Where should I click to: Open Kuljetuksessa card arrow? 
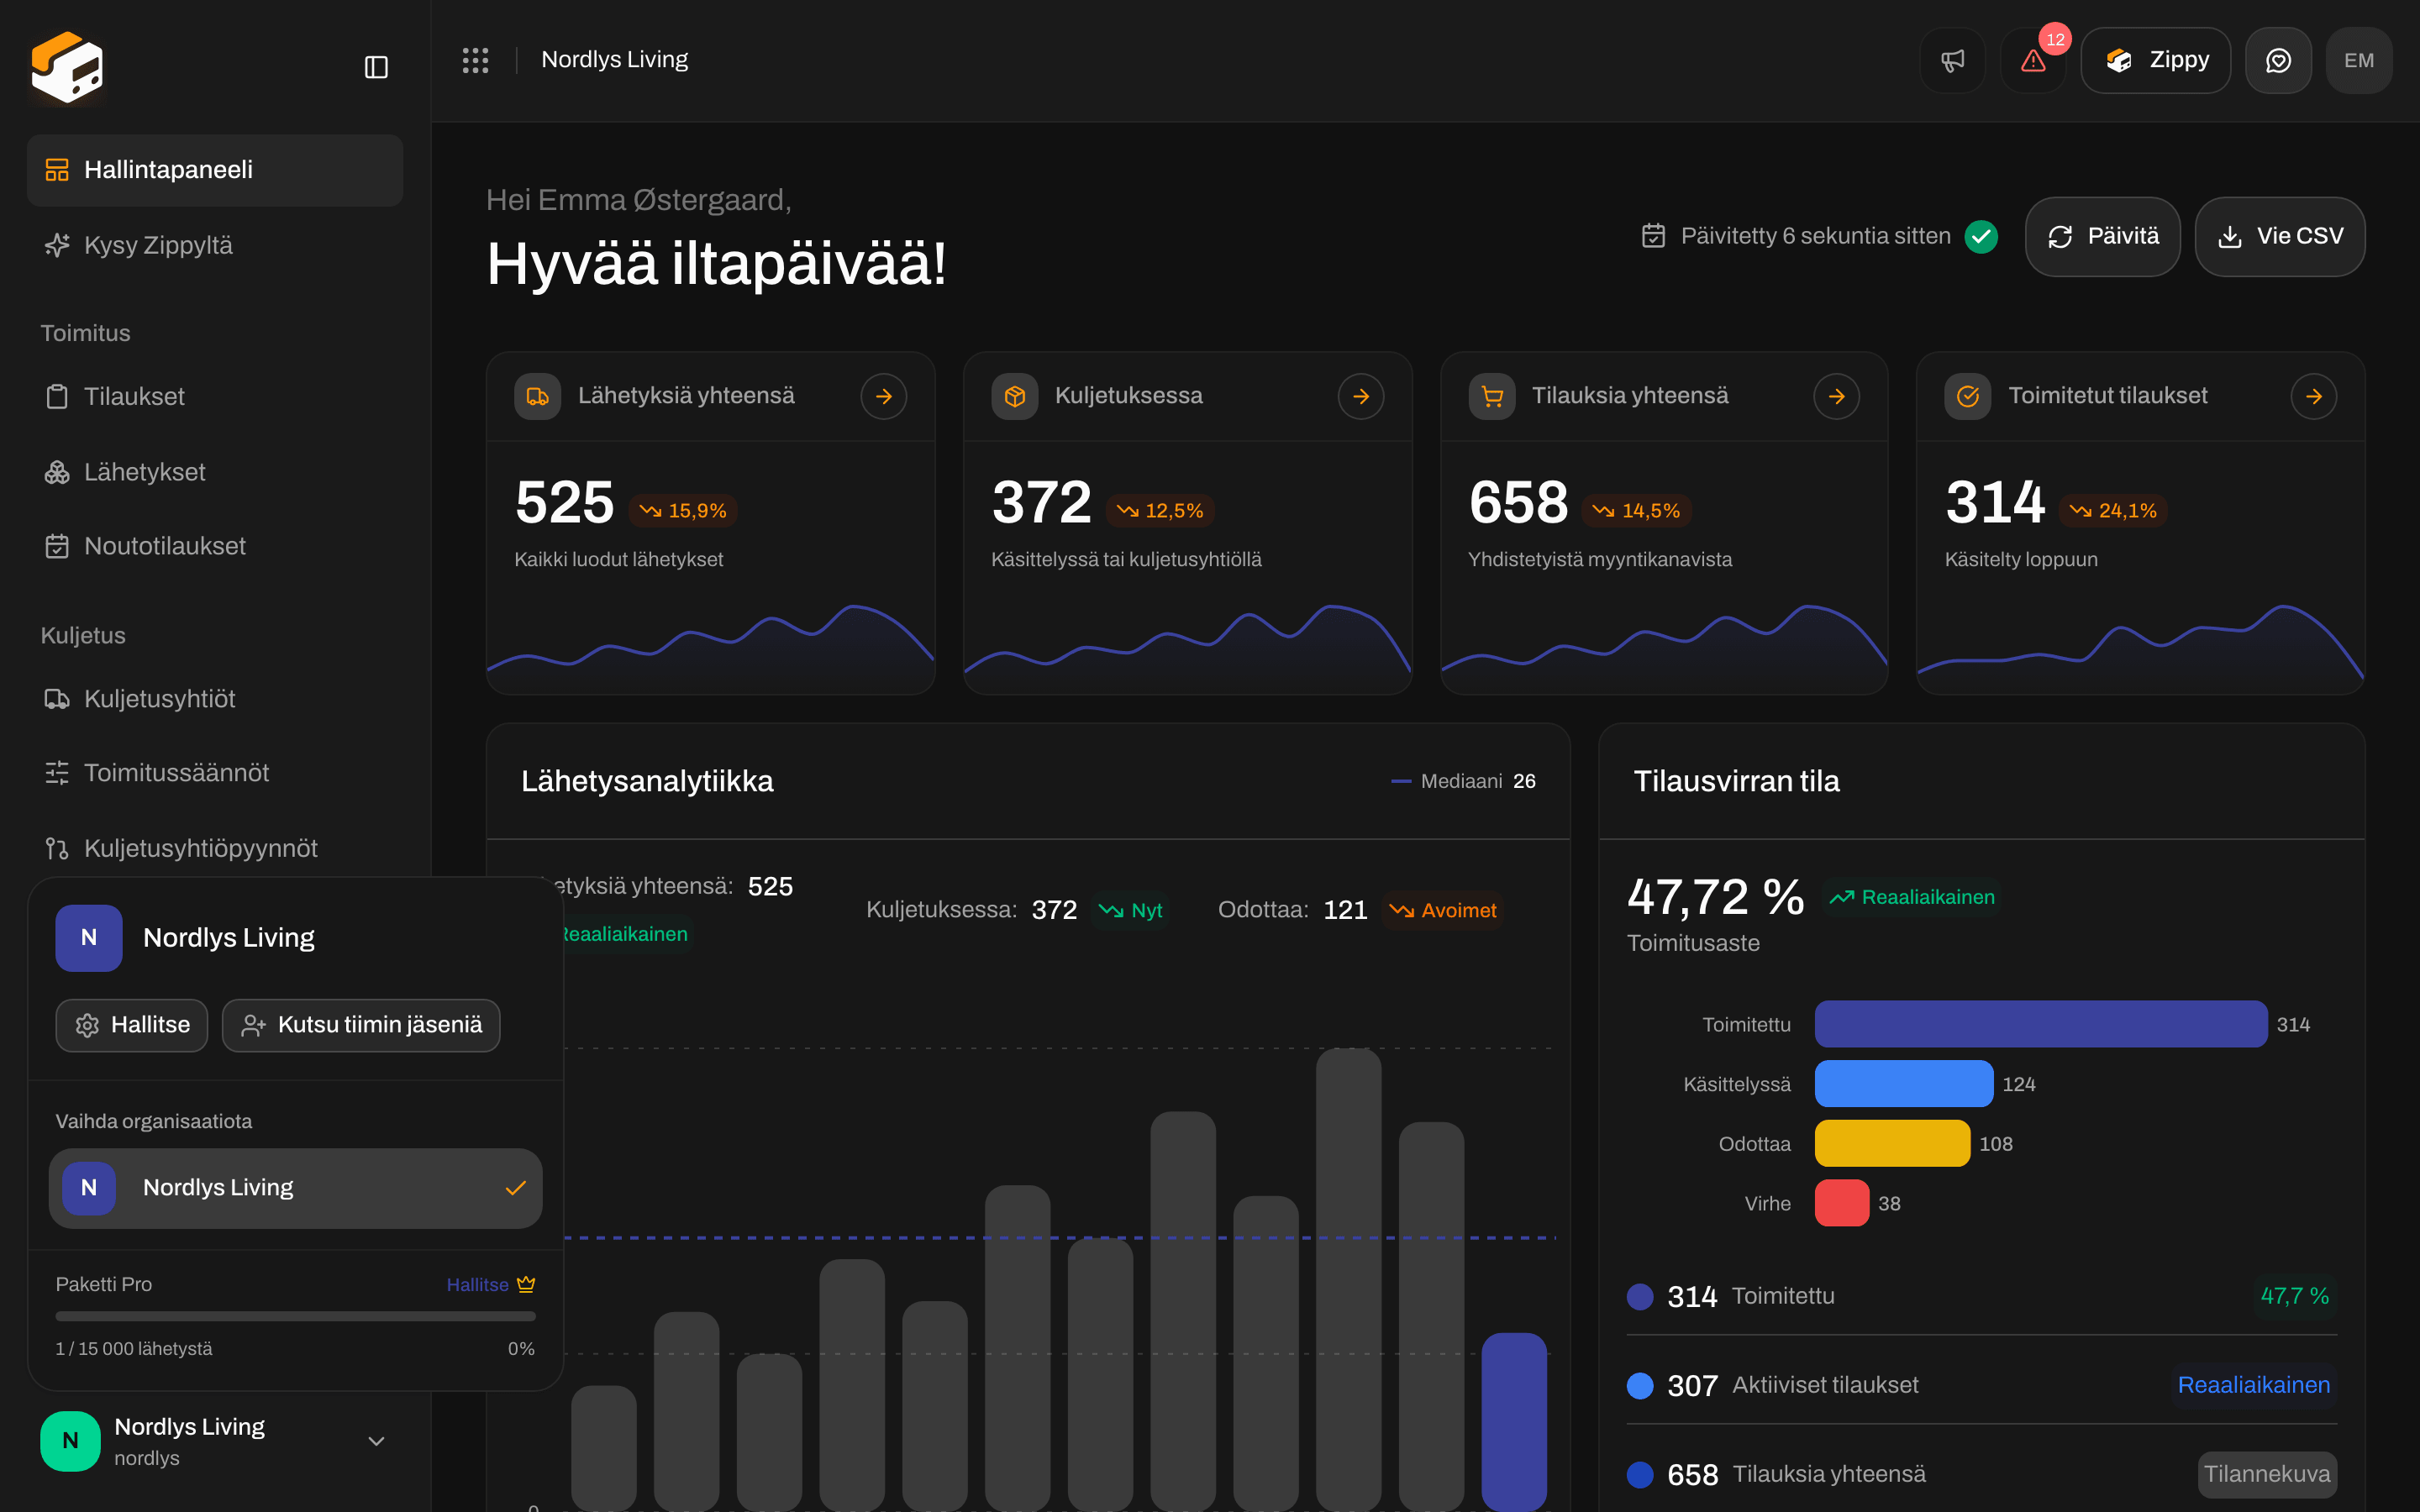tap(1361, 396)
